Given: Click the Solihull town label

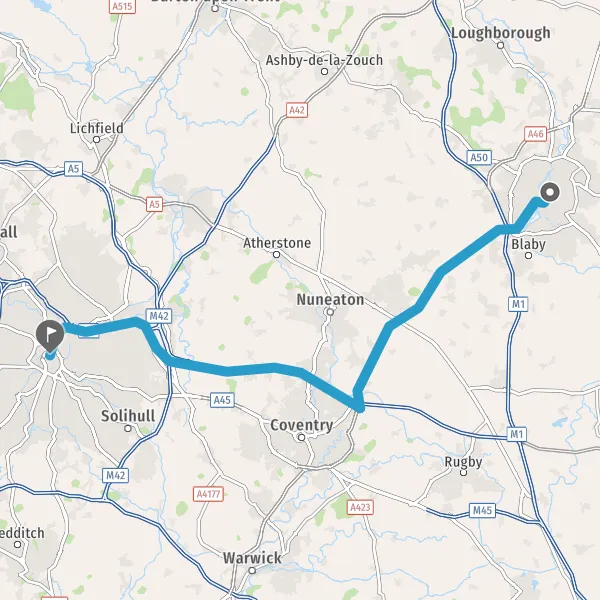Looking at the screenshot, I should [128, 416].
